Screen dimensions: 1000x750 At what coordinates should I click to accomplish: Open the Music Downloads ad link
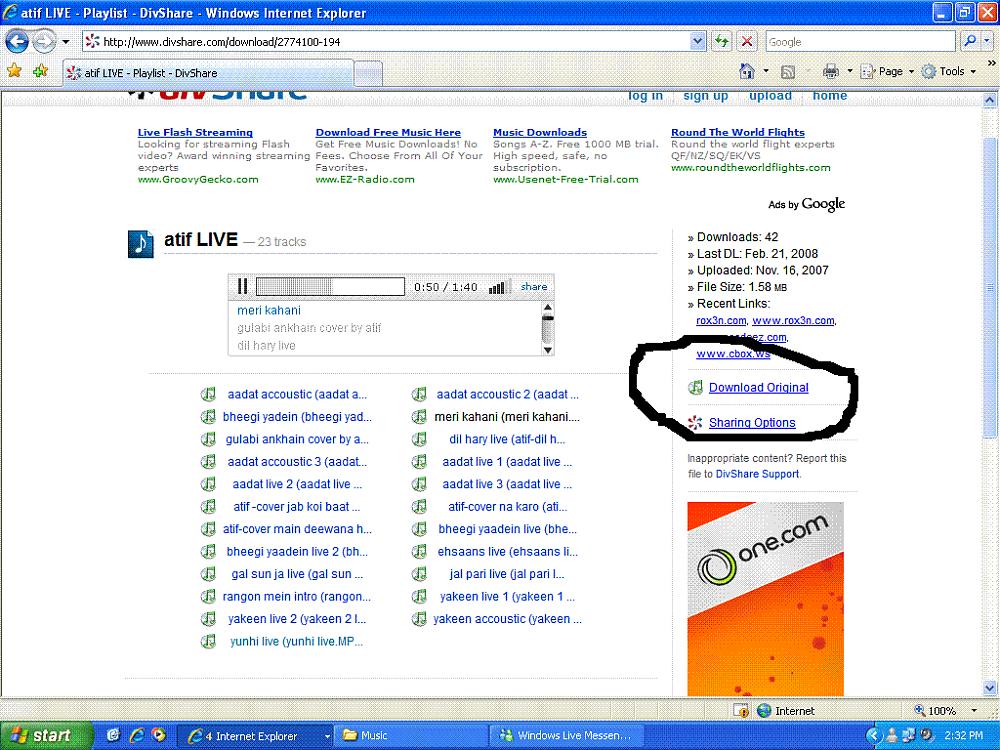pyautogui.click(x=540, y=132)
